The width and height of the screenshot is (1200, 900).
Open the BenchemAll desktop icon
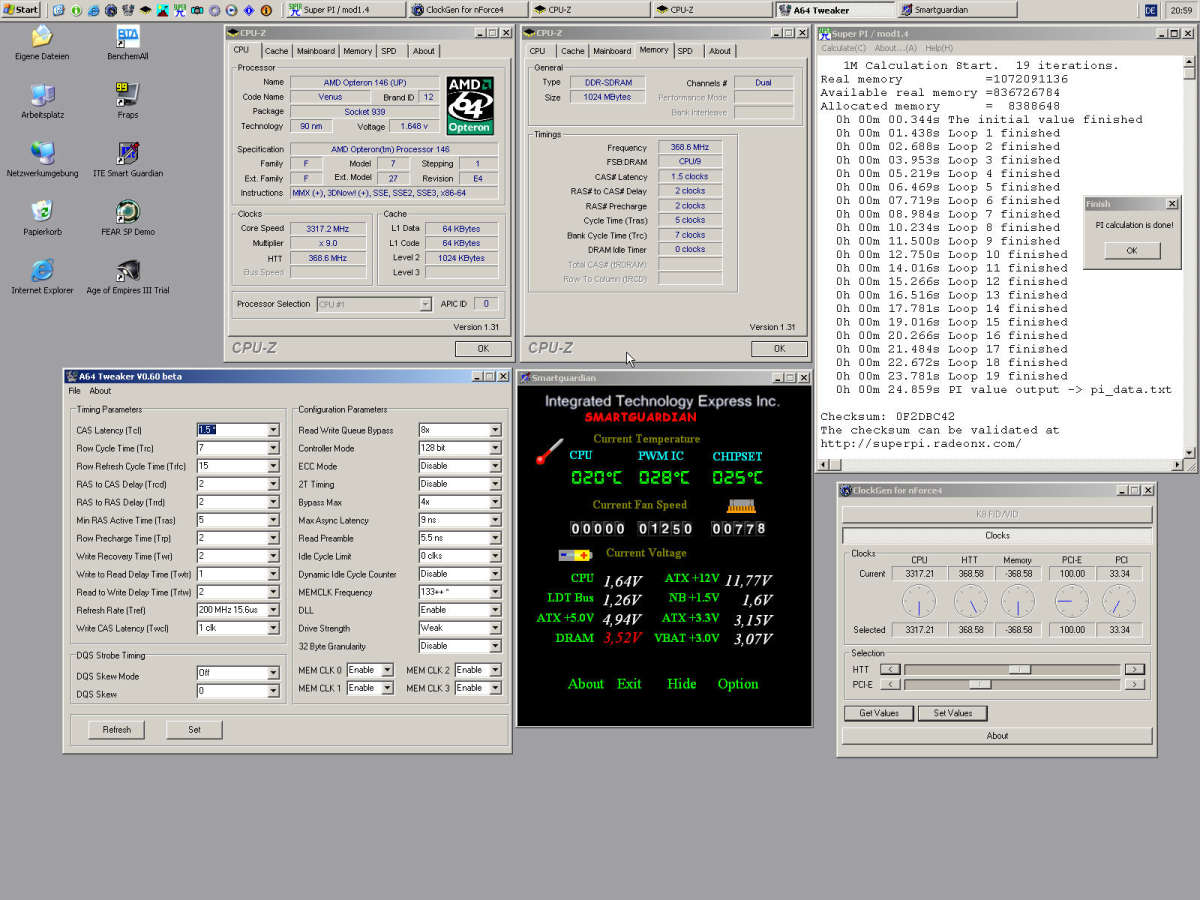click(128, 44)
